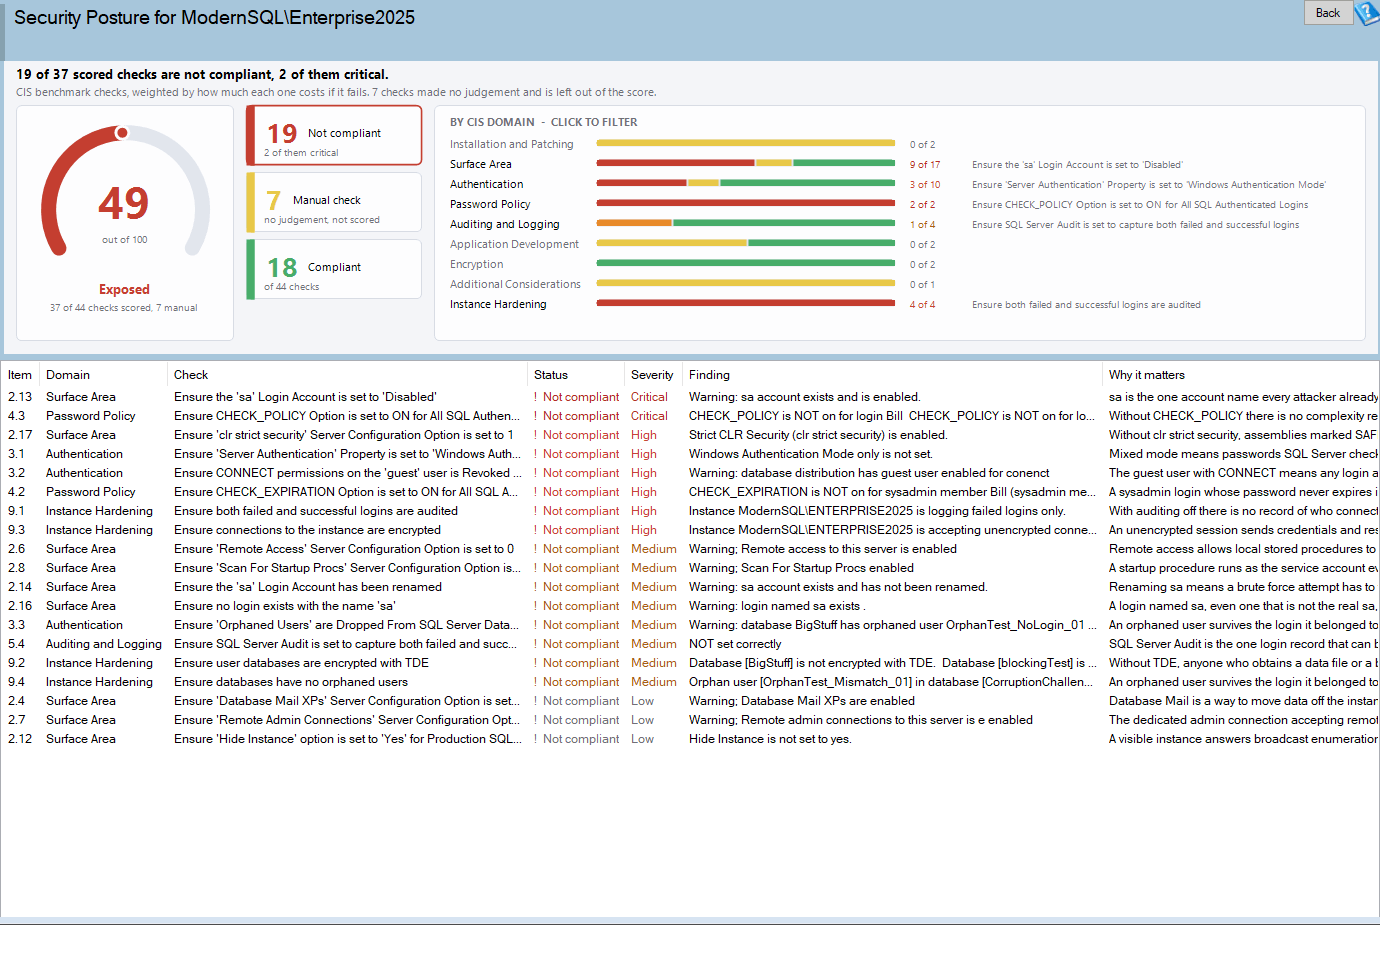Viewport: 1380px width, 976px height.
Task: Select finding 'Hide Instance is not set to yes.'
Action: pos(770,739)
